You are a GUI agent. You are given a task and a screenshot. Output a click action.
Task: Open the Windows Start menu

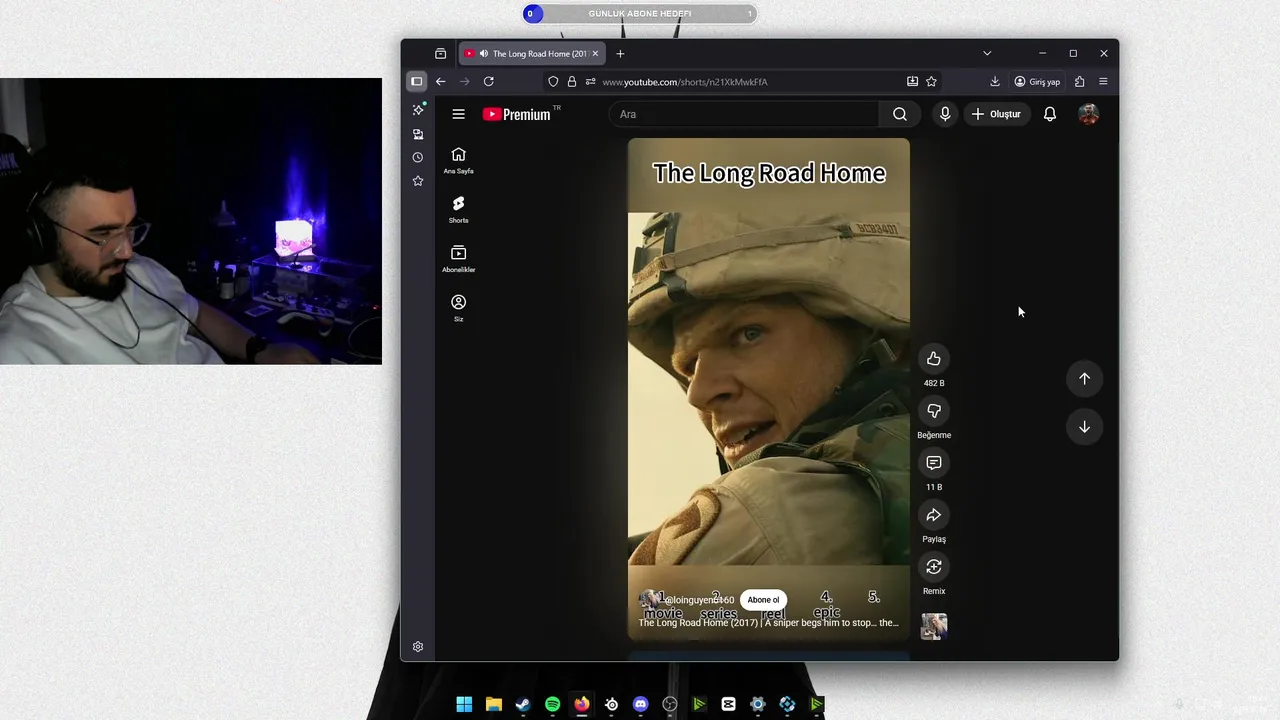point(464,704)
